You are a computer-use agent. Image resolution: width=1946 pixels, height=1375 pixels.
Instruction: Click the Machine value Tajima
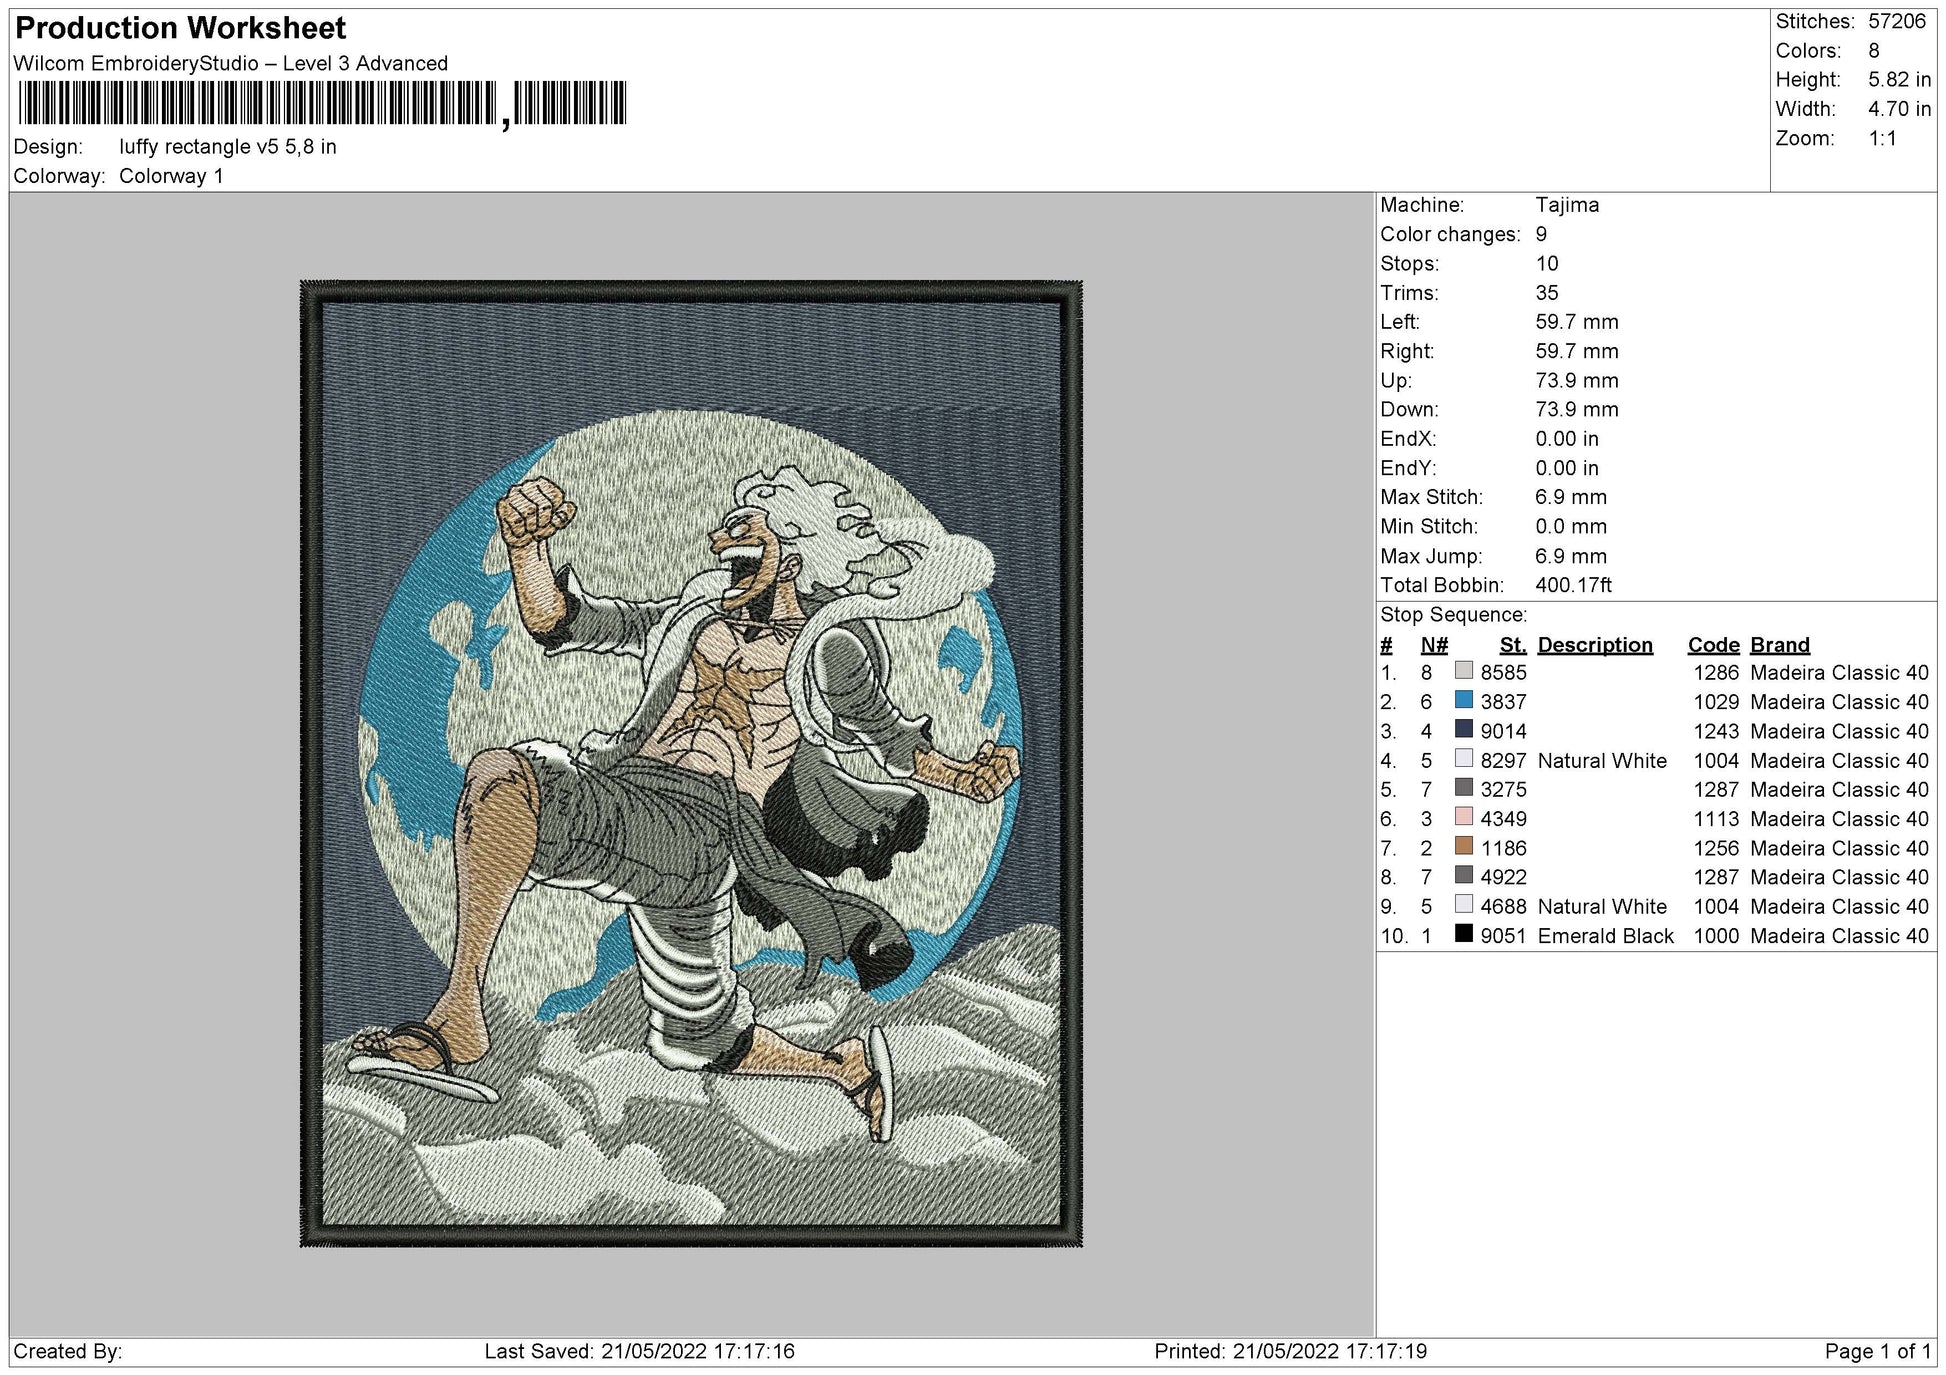[1567, 205]
